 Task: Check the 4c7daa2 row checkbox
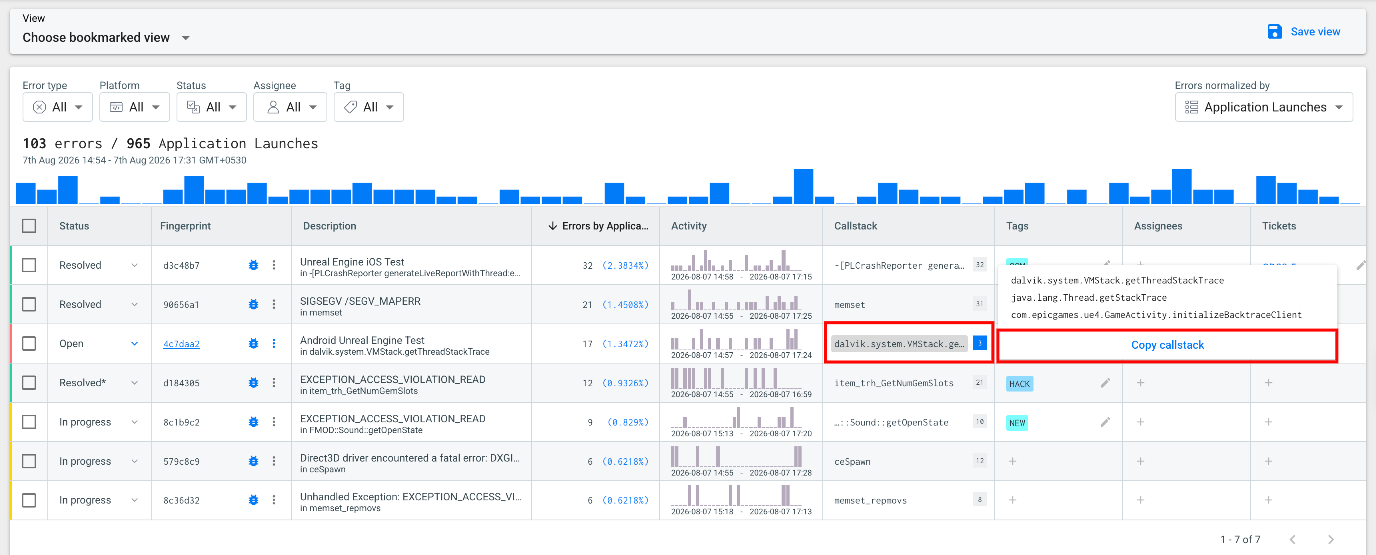coord(29,344)
